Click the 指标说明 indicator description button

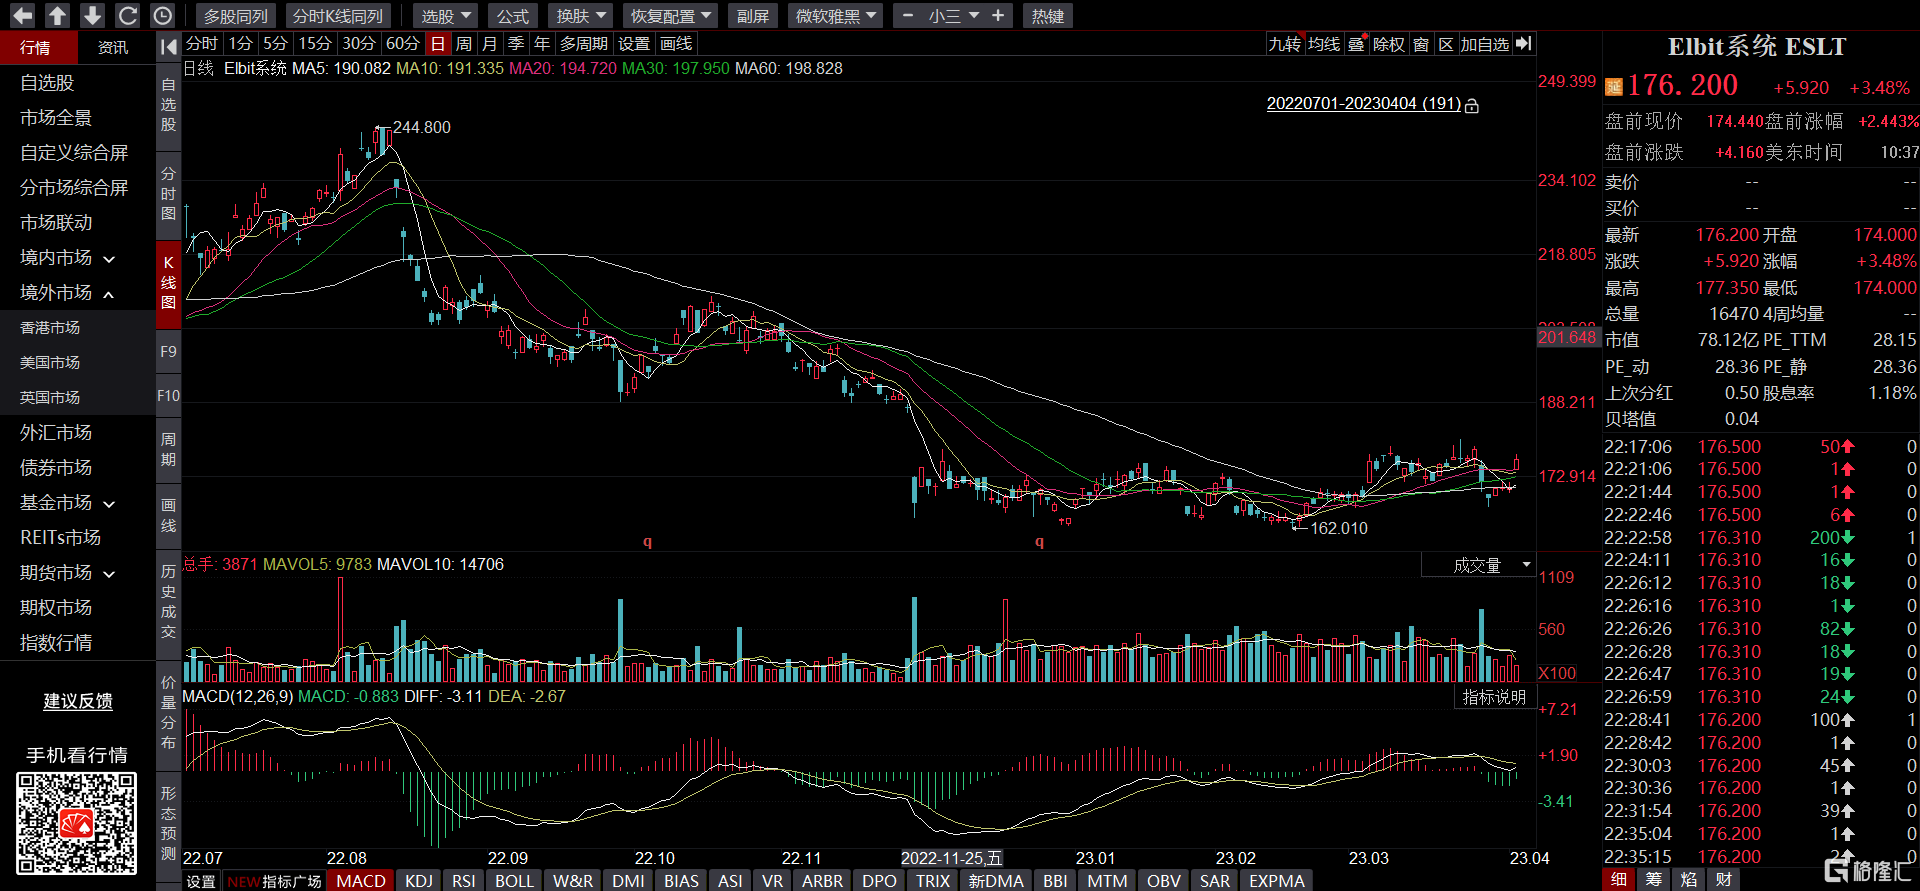1494,697
